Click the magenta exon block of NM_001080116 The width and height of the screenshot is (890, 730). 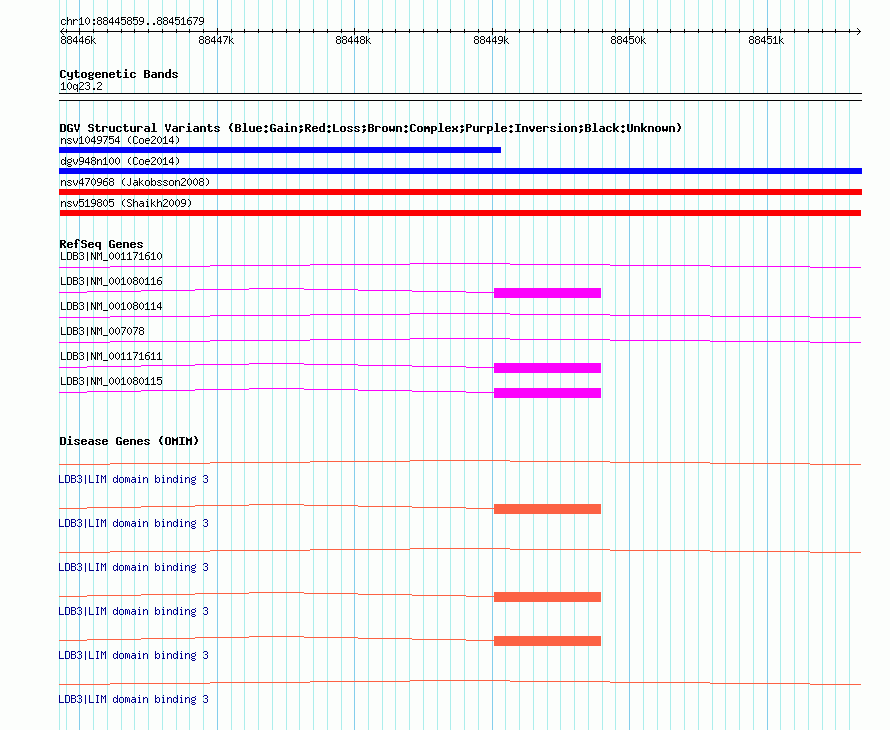(547, 293)
